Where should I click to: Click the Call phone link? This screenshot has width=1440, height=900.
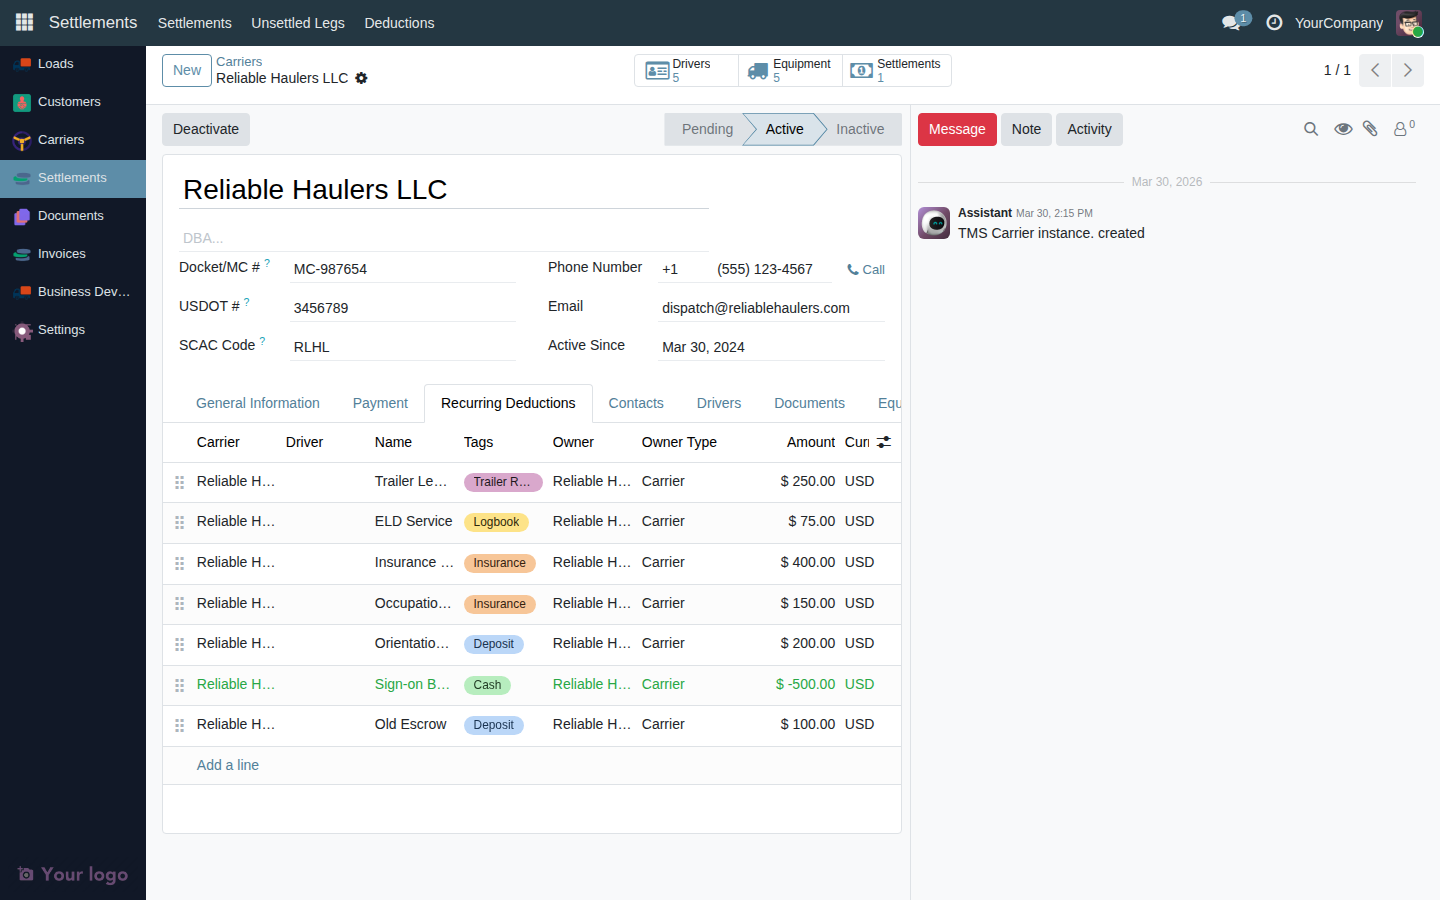tap(866, 270)
